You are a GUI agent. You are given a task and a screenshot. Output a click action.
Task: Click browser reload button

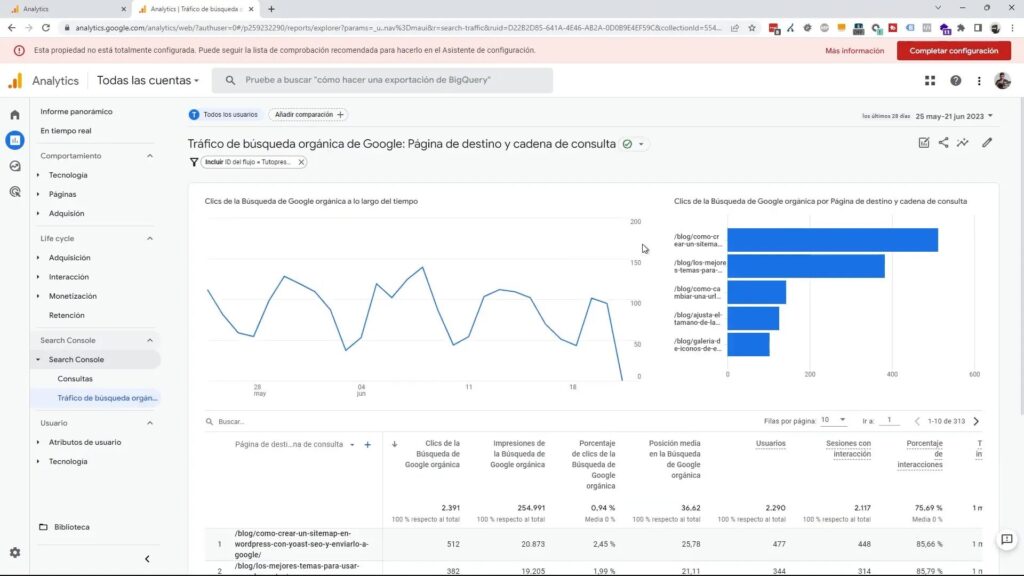click(46, 27)
